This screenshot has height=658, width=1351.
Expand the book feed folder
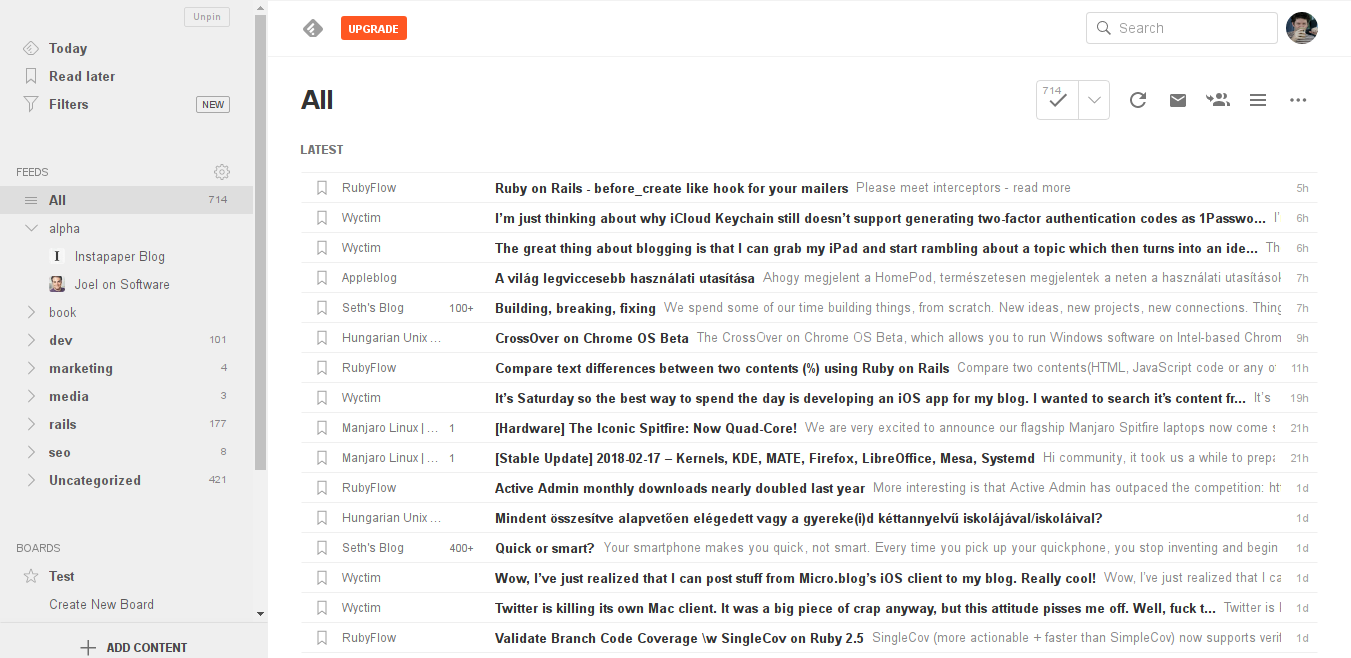30,313
